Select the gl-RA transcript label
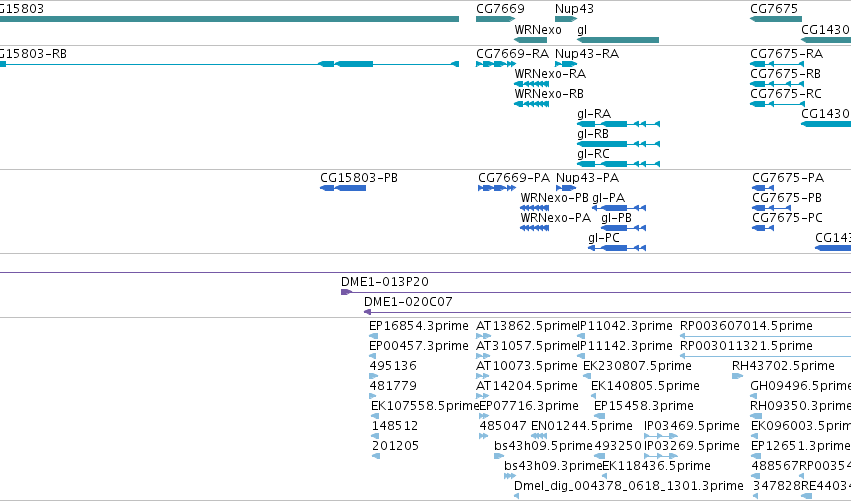 pyautogui.click(x=594, y=114)
